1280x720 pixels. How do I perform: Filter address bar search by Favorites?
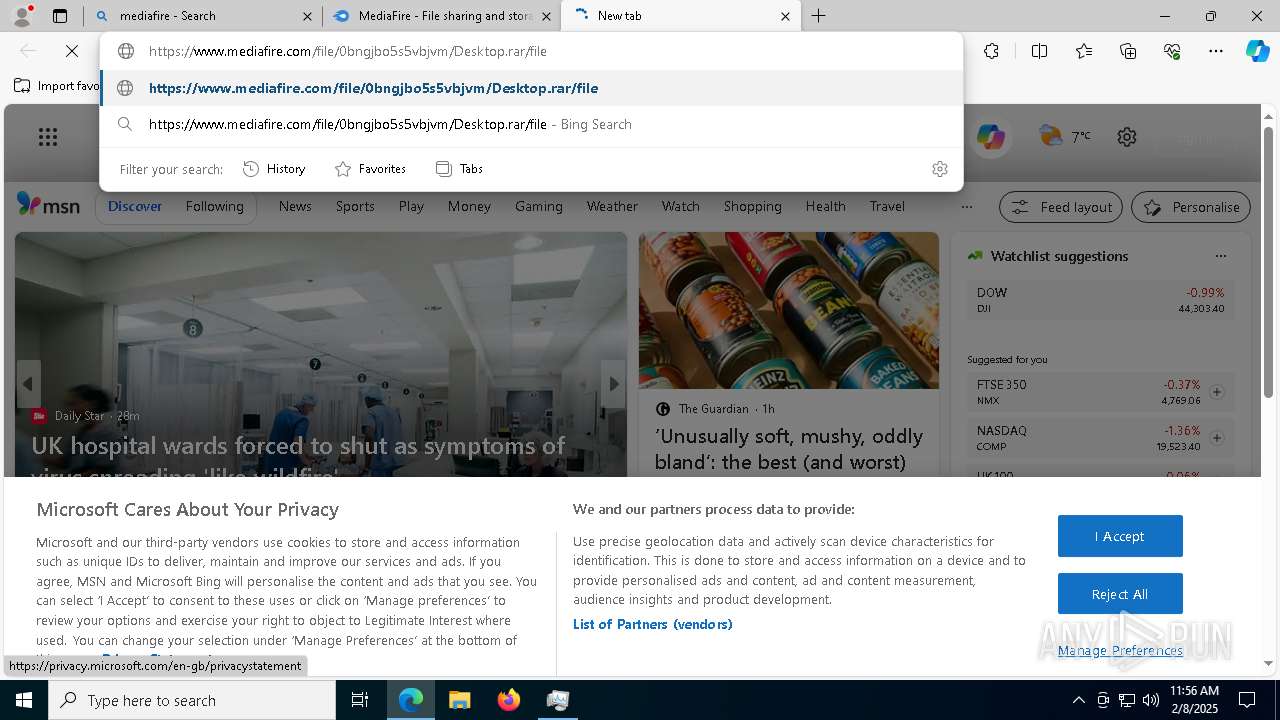tap(370, 169)
